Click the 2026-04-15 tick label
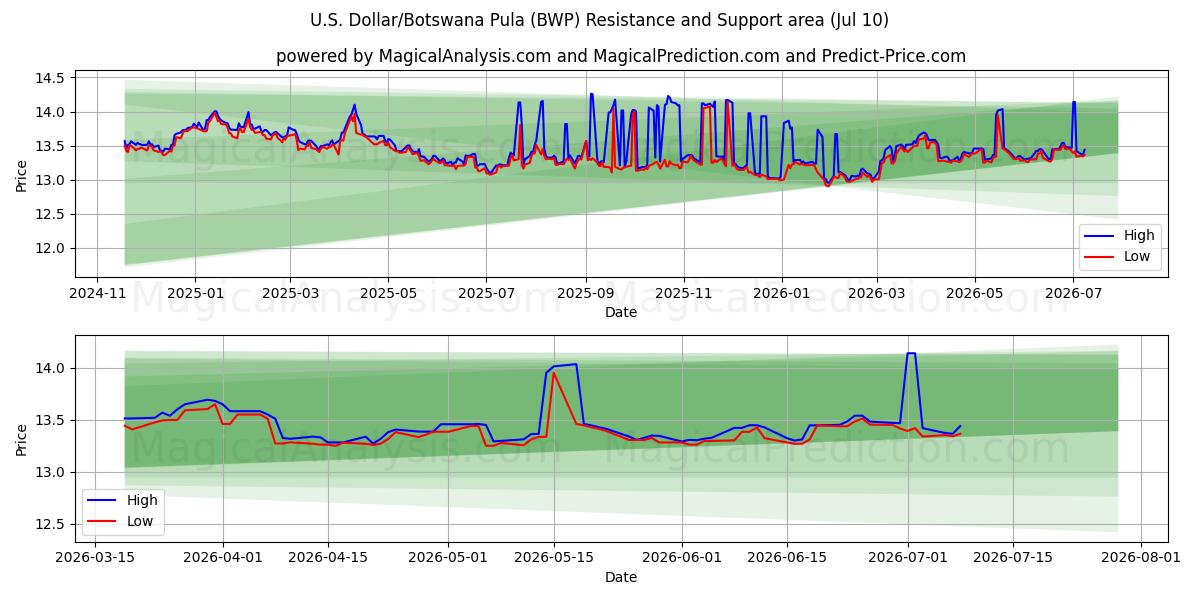The width and height of the screenshot is (1200, 600). (x=329, y=558)
